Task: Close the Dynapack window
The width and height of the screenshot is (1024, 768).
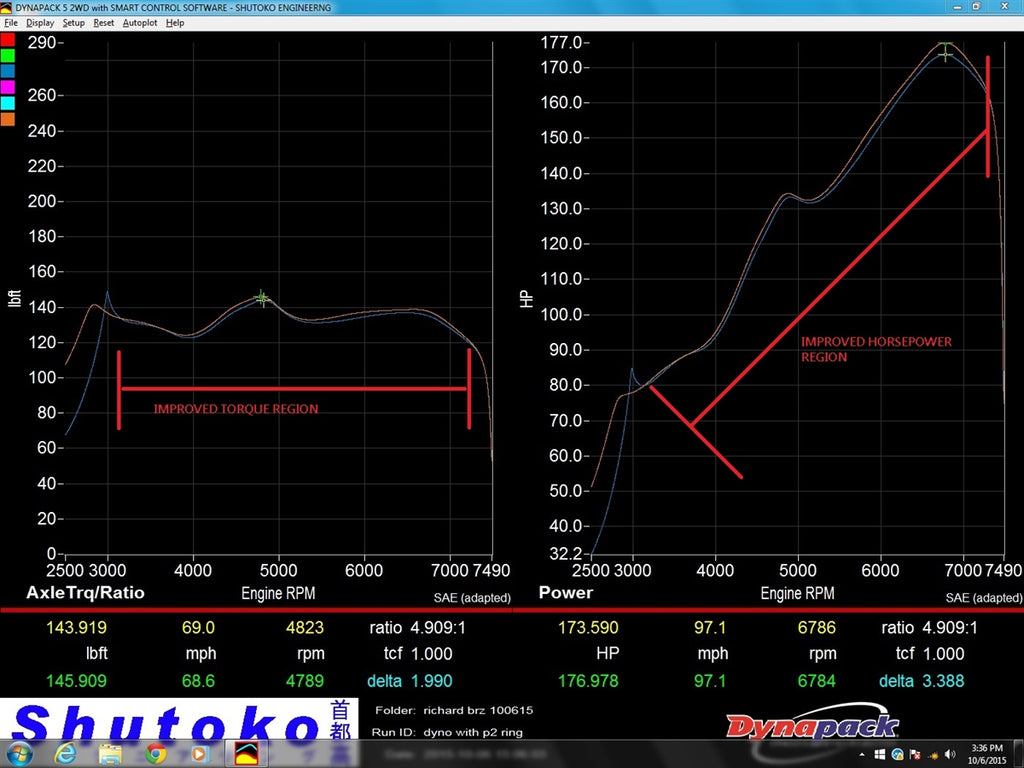Action: (x=1004, y=7)
